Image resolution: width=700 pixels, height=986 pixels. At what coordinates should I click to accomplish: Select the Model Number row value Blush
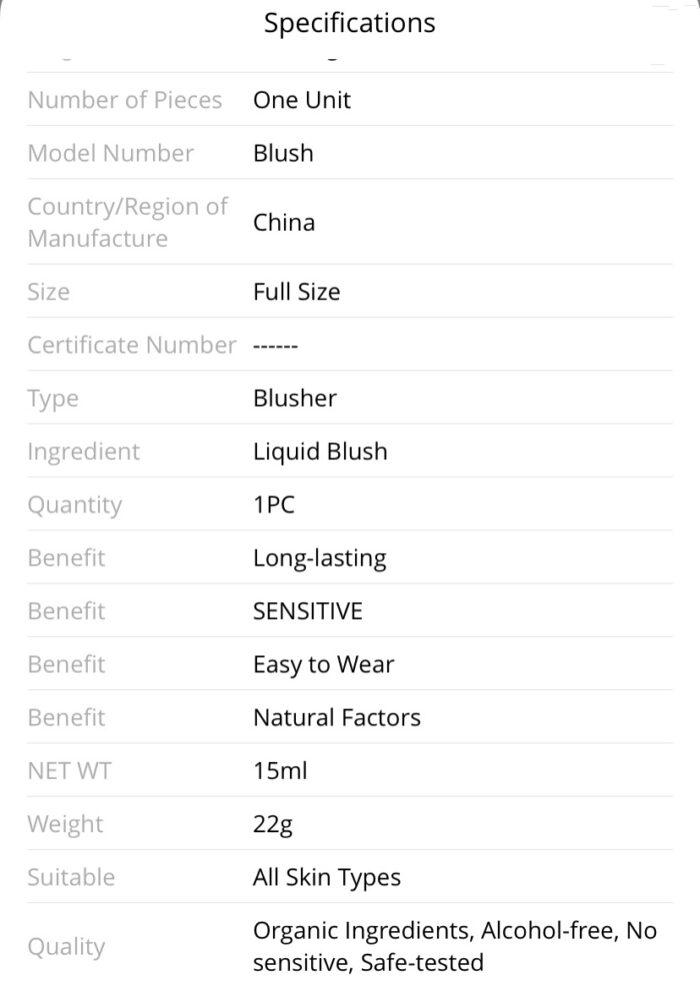click(x=284, y=153)
